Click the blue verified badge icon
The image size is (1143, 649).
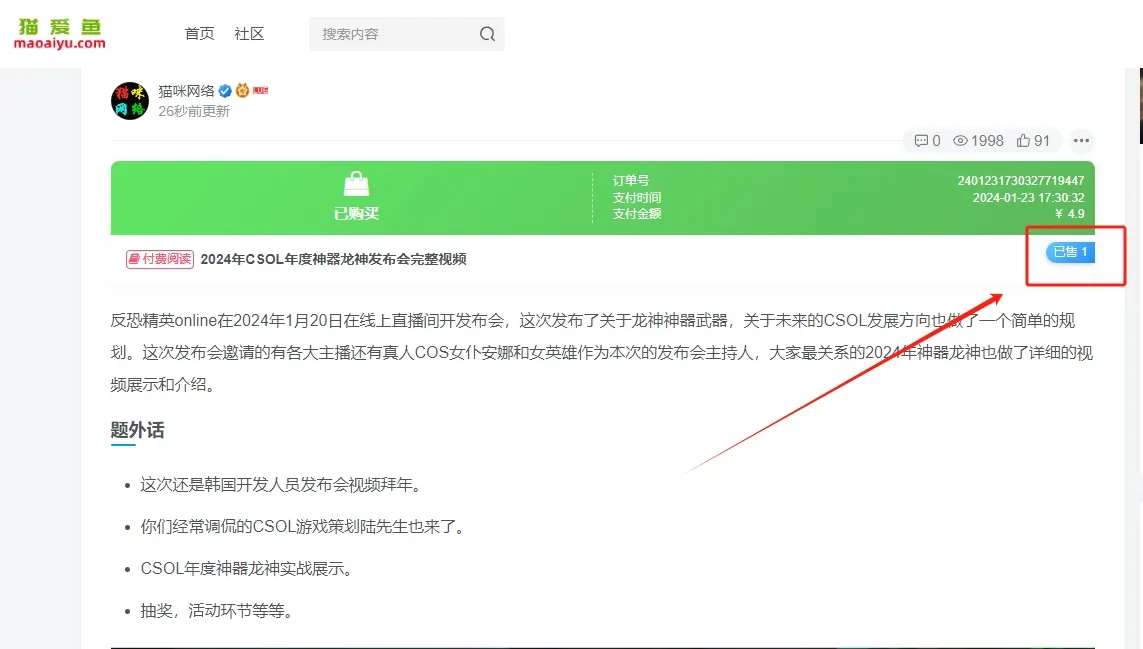[x=225, y=91]
